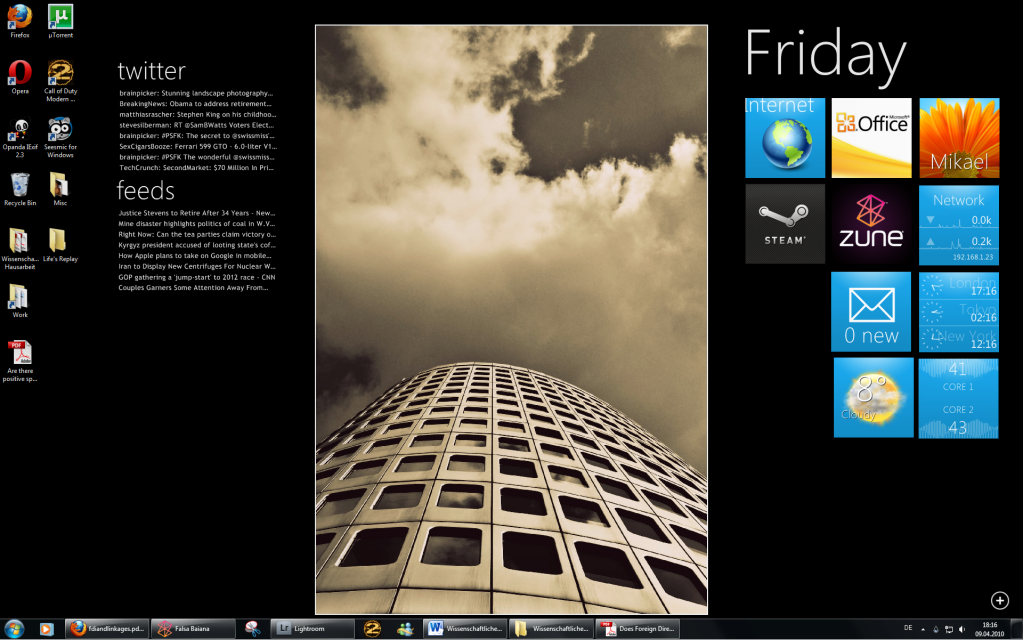This screenshot has height=640, width=1023.
Task: Open the mail tile showing 0 new
Action: point(871,311)
